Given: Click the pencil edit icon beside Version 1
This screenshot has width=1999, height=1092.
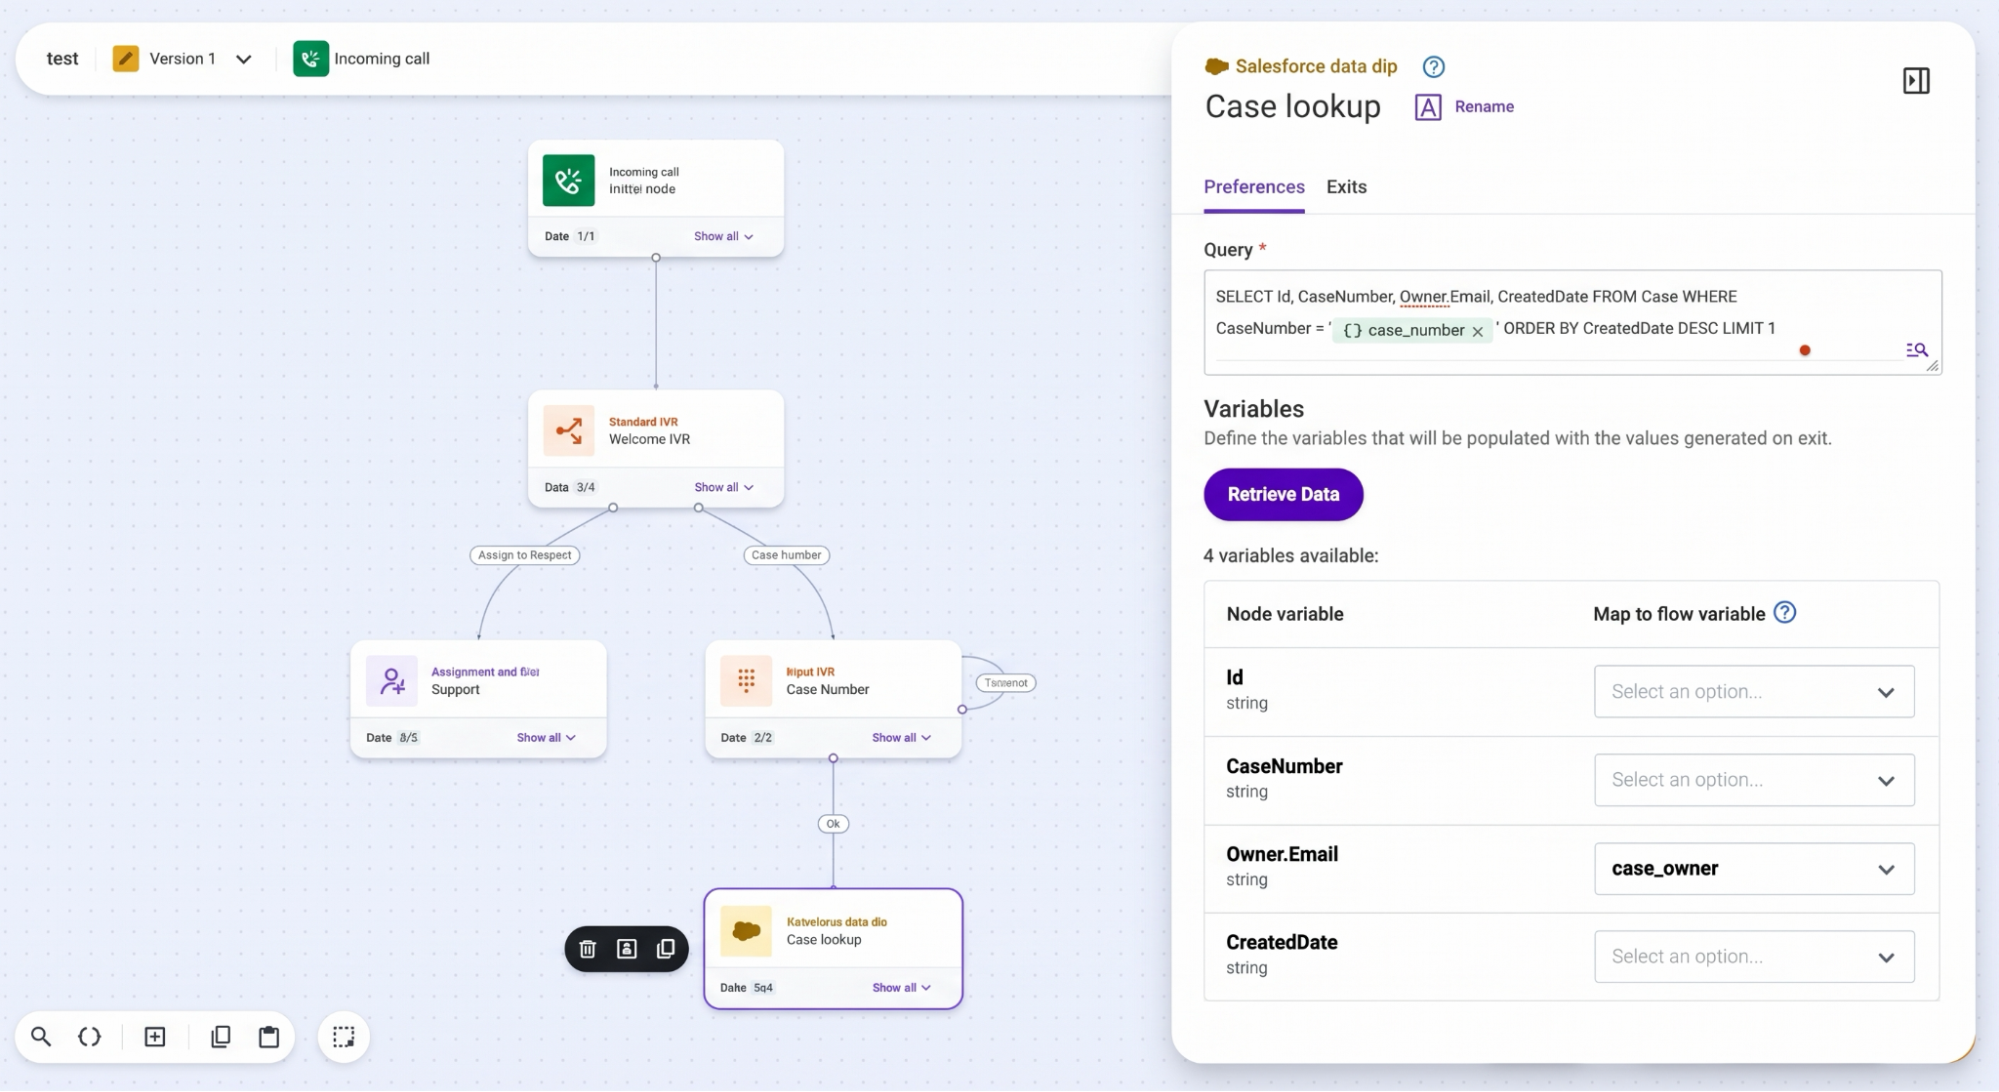Looking at the screenshot, I should [x=126, y=59].
